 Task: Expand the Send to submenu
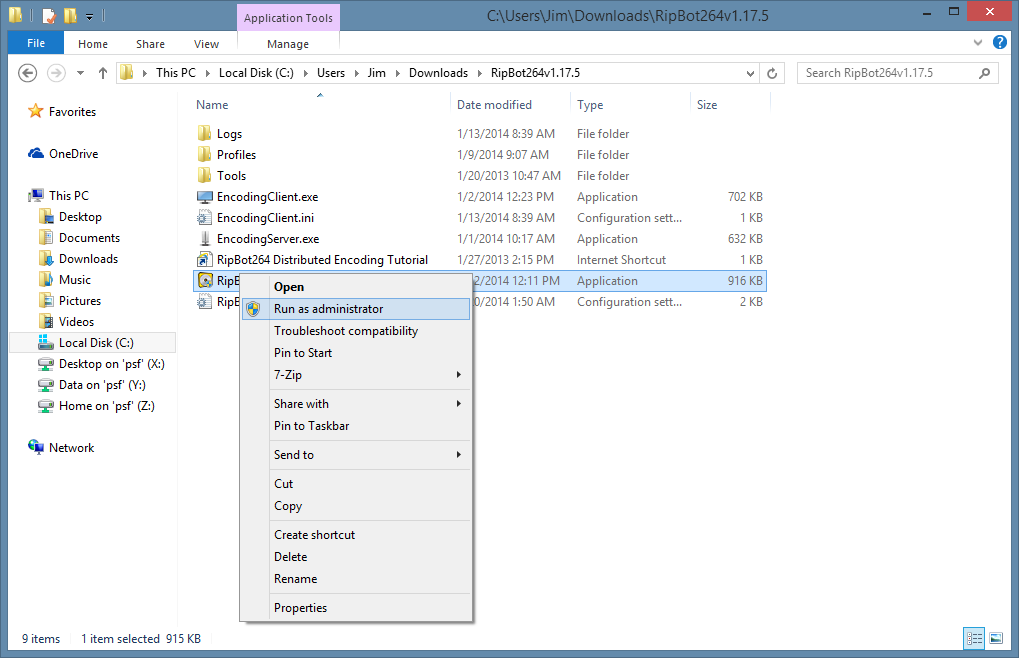tap(459, 455)
